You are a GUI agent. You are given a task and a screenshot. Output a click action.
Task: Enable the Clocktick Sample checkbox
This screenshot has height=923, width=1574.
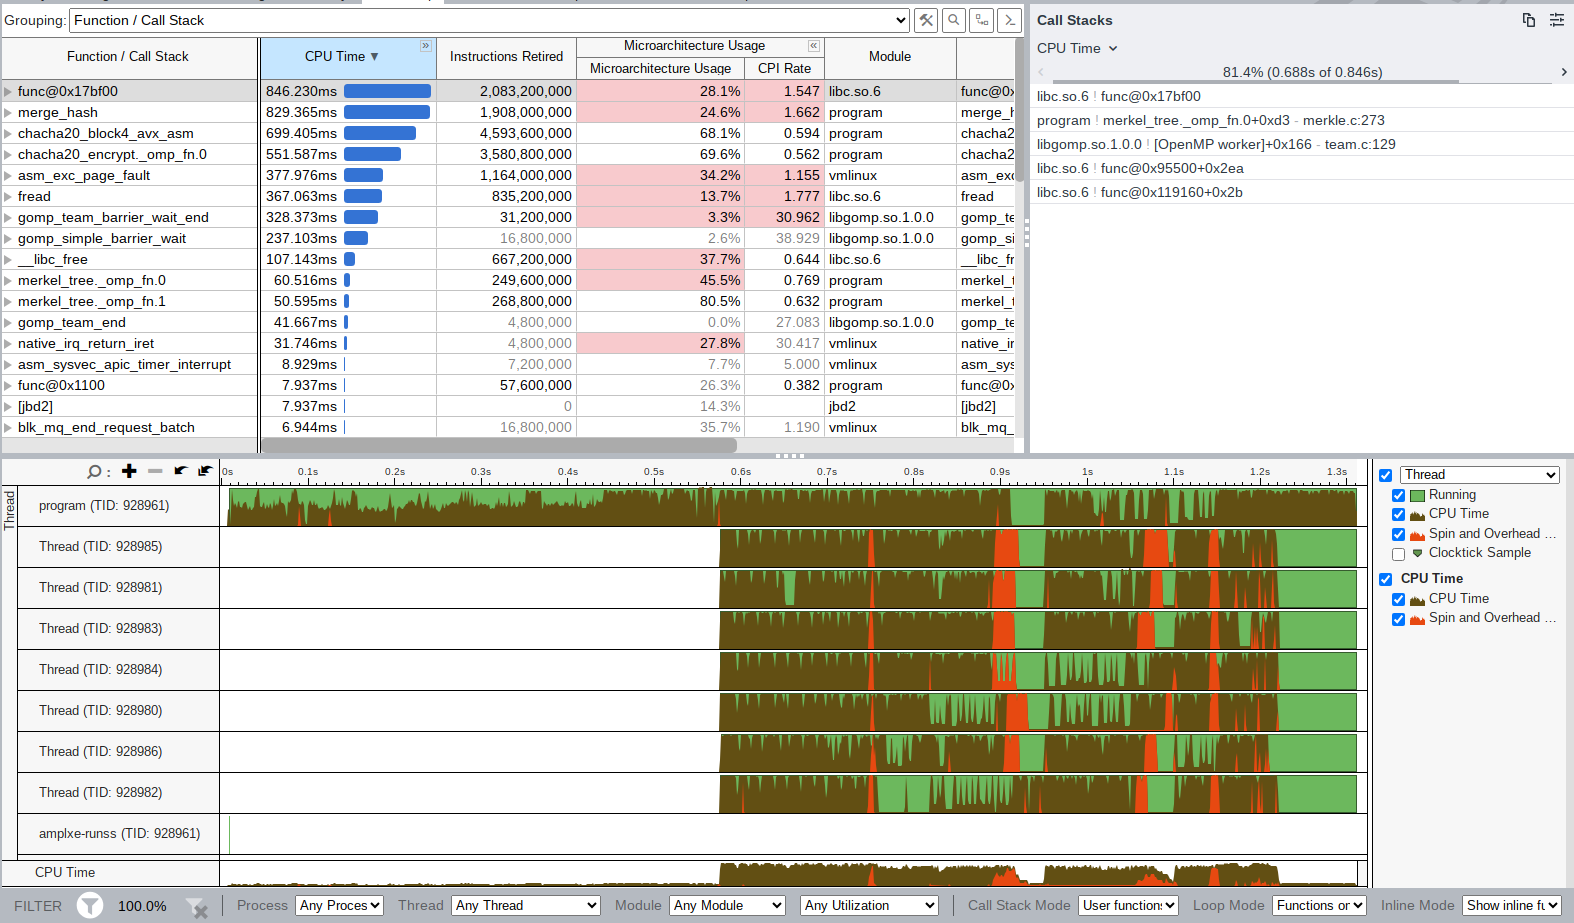(x=1398, y=554)
